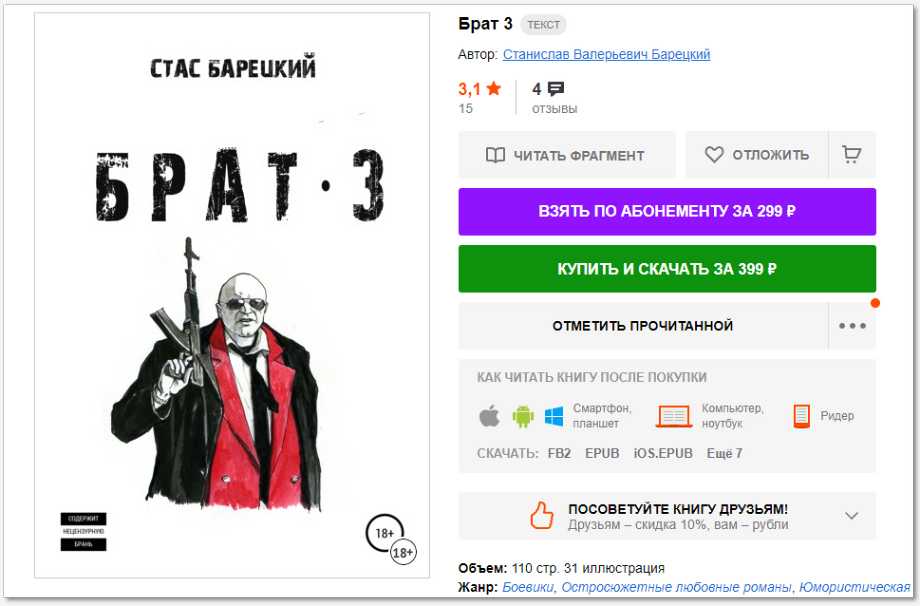Click the laptop computer reading icon
Viewport: 920px width, 606px height.
click(x=674, y=416)
